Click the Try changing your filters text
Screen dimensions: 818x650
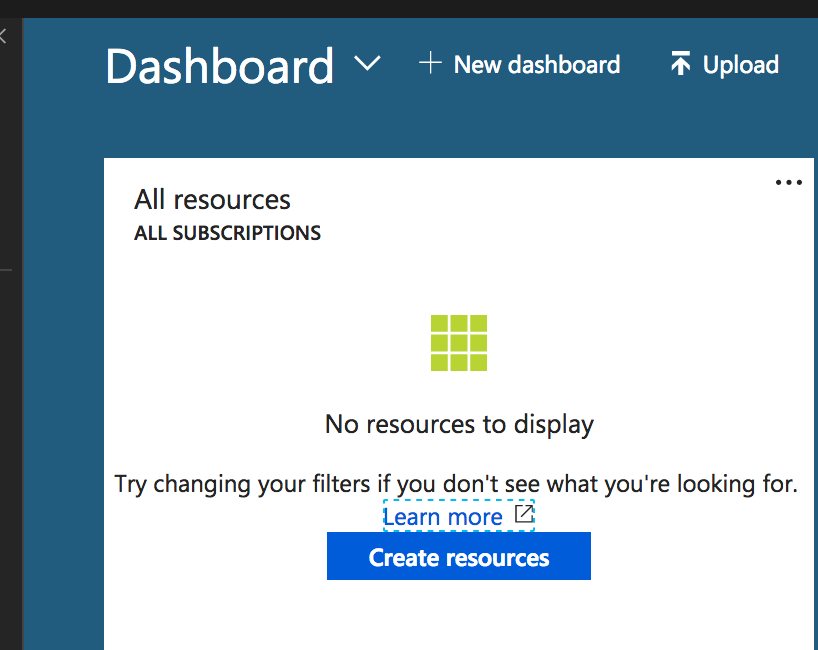pyautogui.click(x=456, y=485)
